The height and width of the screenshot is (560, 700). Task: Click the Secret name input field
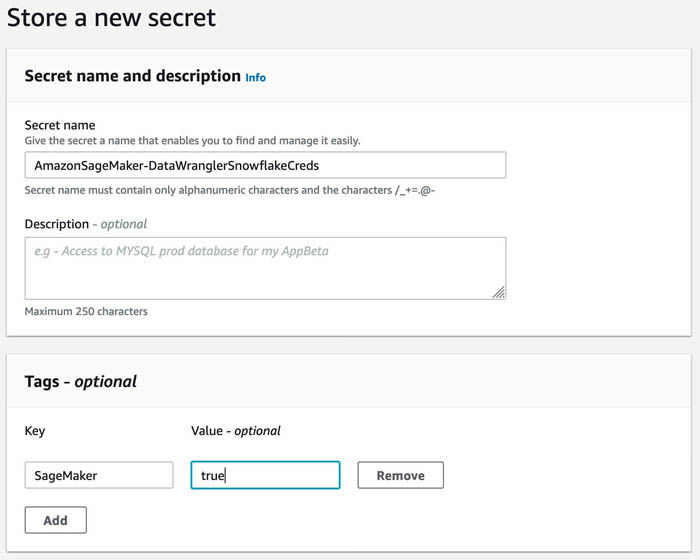pos(265,165)
